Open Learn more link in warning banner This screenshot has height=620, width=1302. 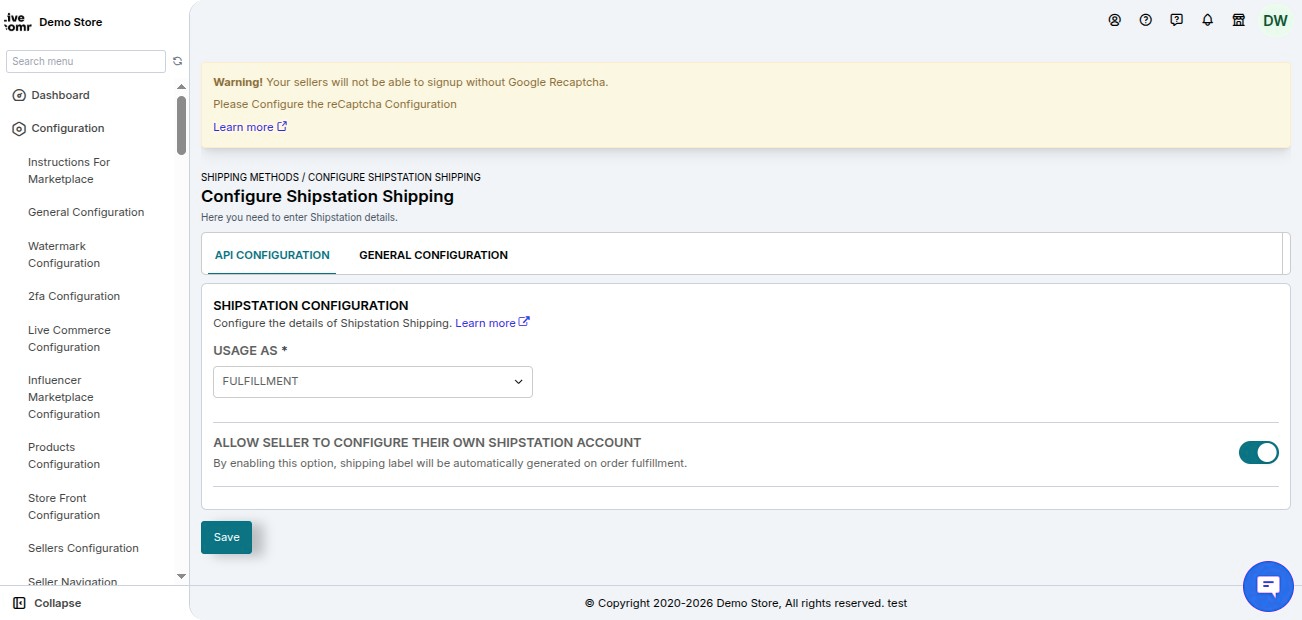coord(250,127)
